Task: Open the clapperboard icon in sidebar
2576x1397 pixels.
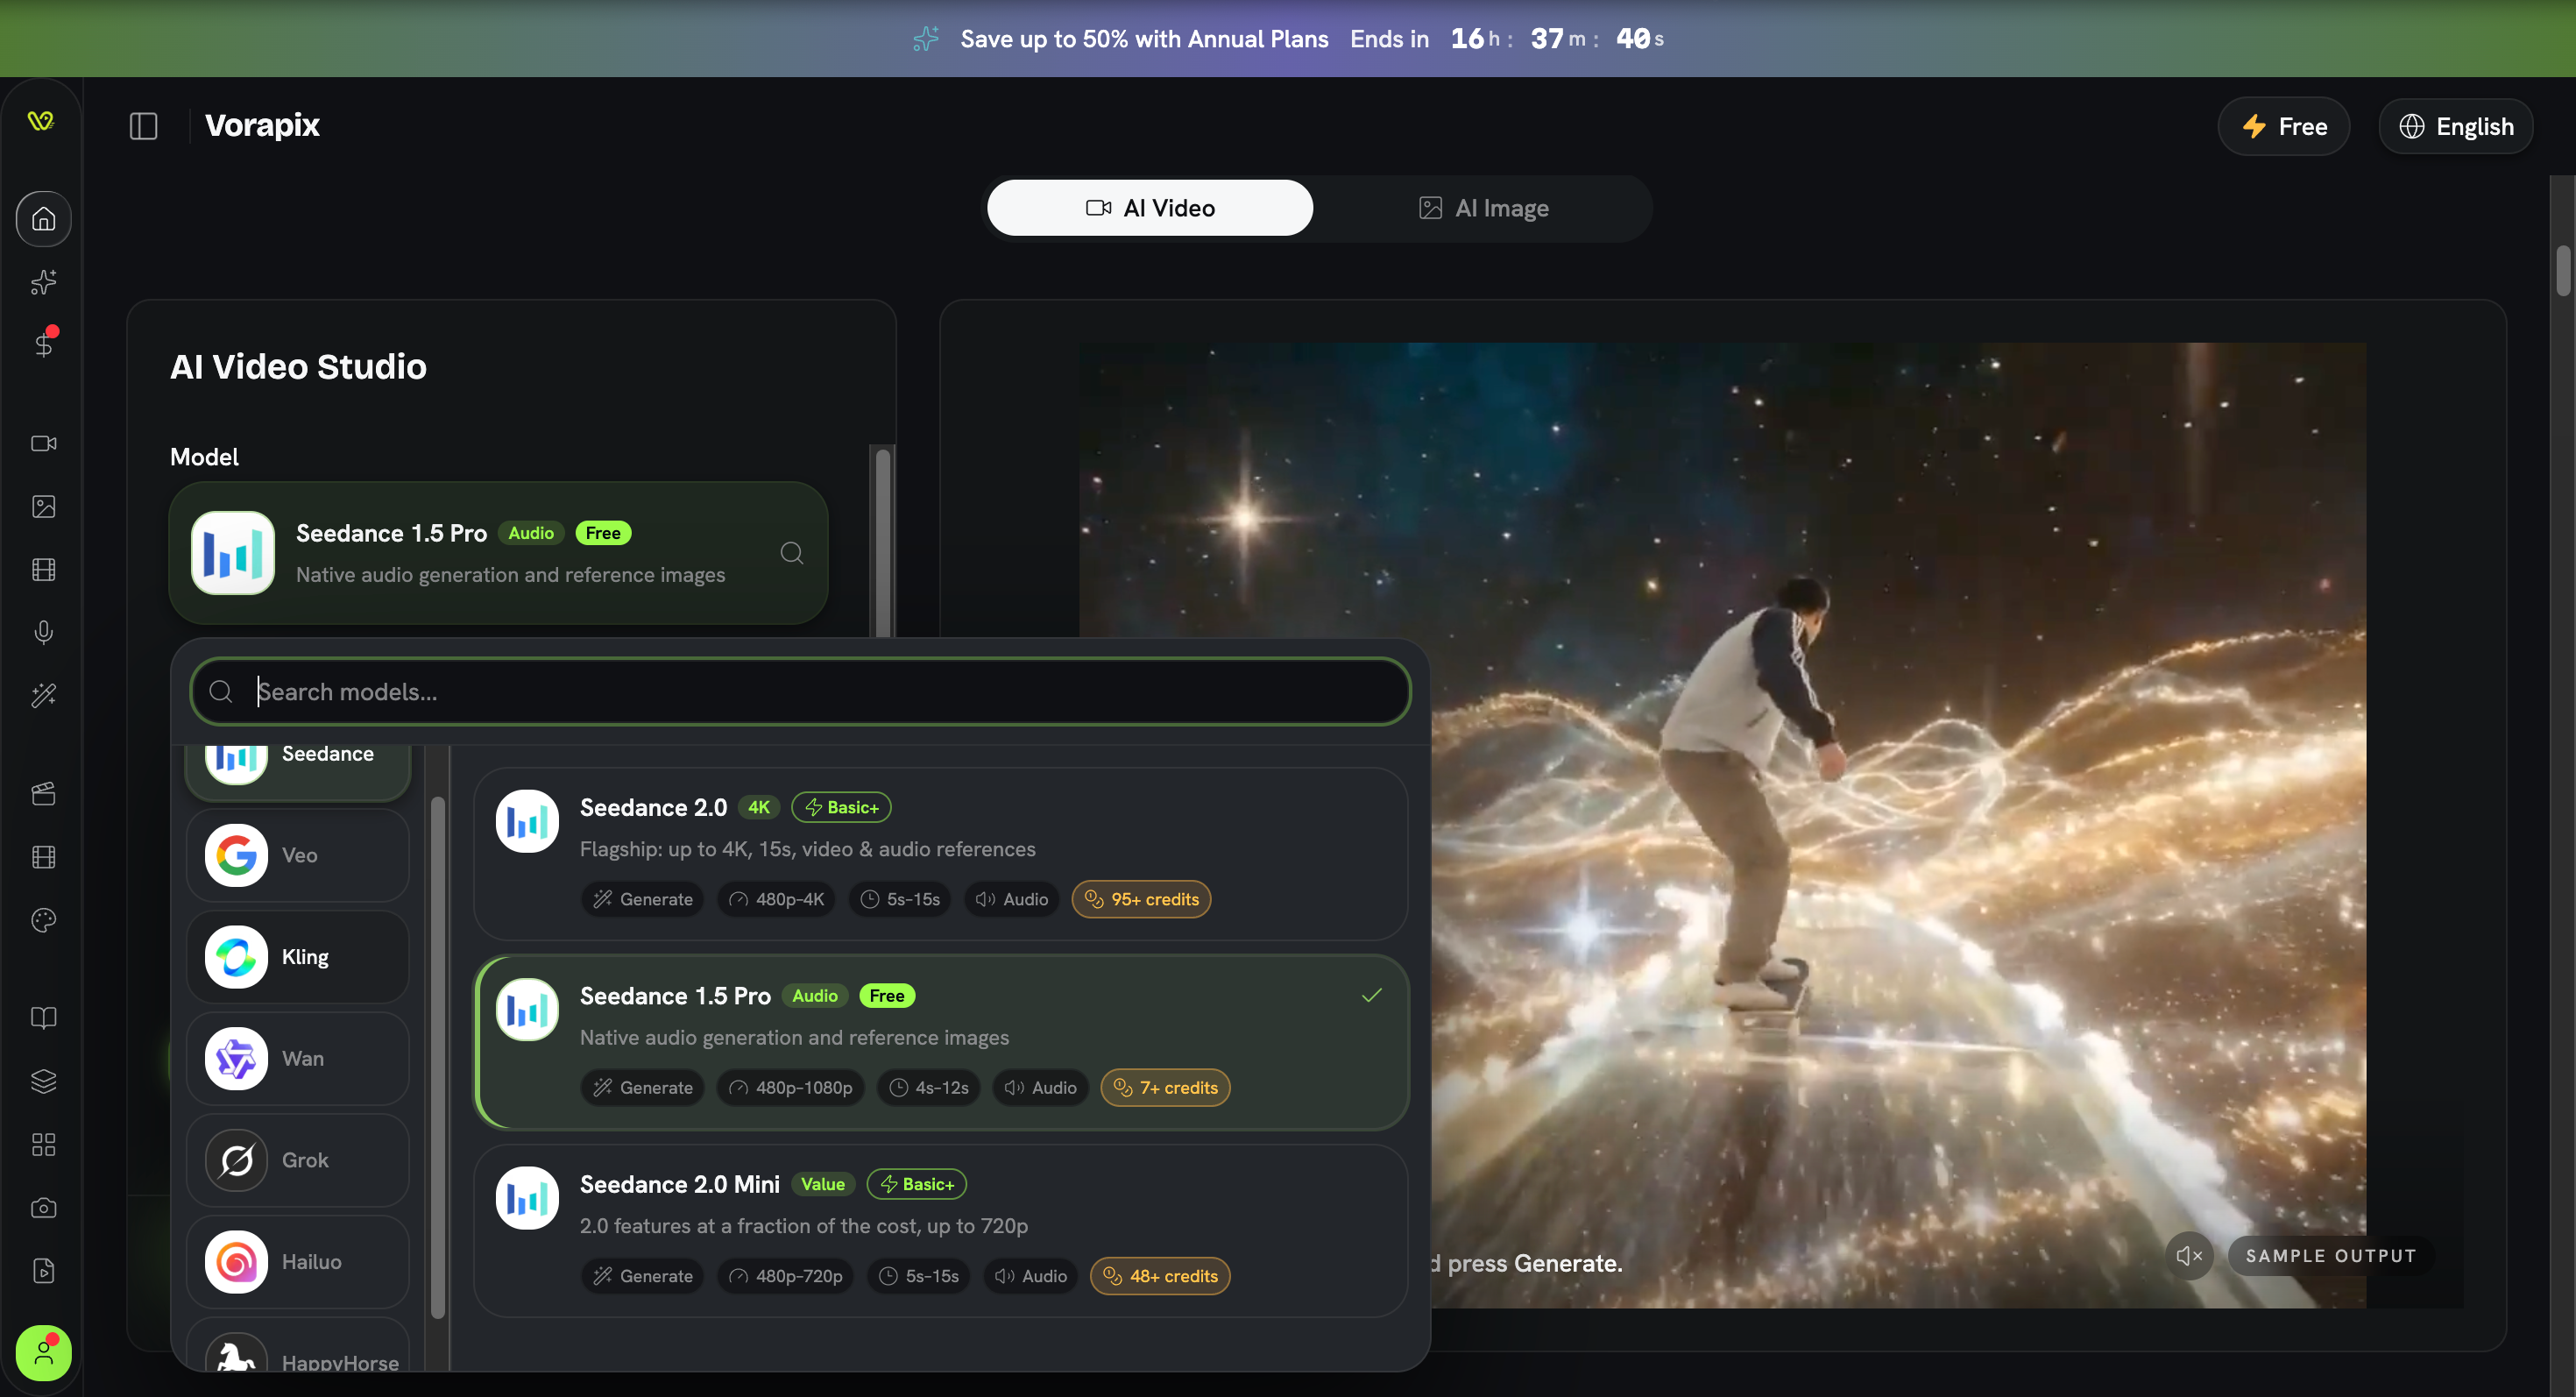Action: 43,794
